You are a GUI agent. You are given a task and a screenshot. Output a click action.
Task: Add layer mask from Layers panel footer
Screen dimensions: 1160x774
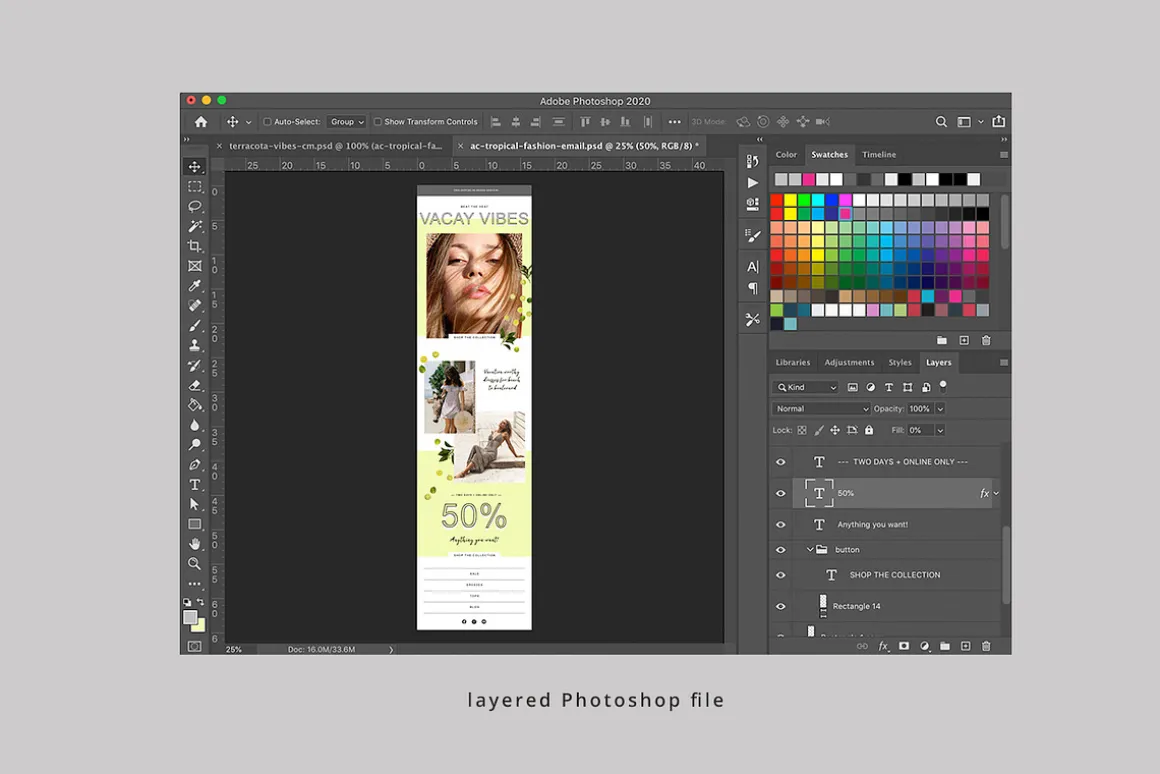point(904,646)
